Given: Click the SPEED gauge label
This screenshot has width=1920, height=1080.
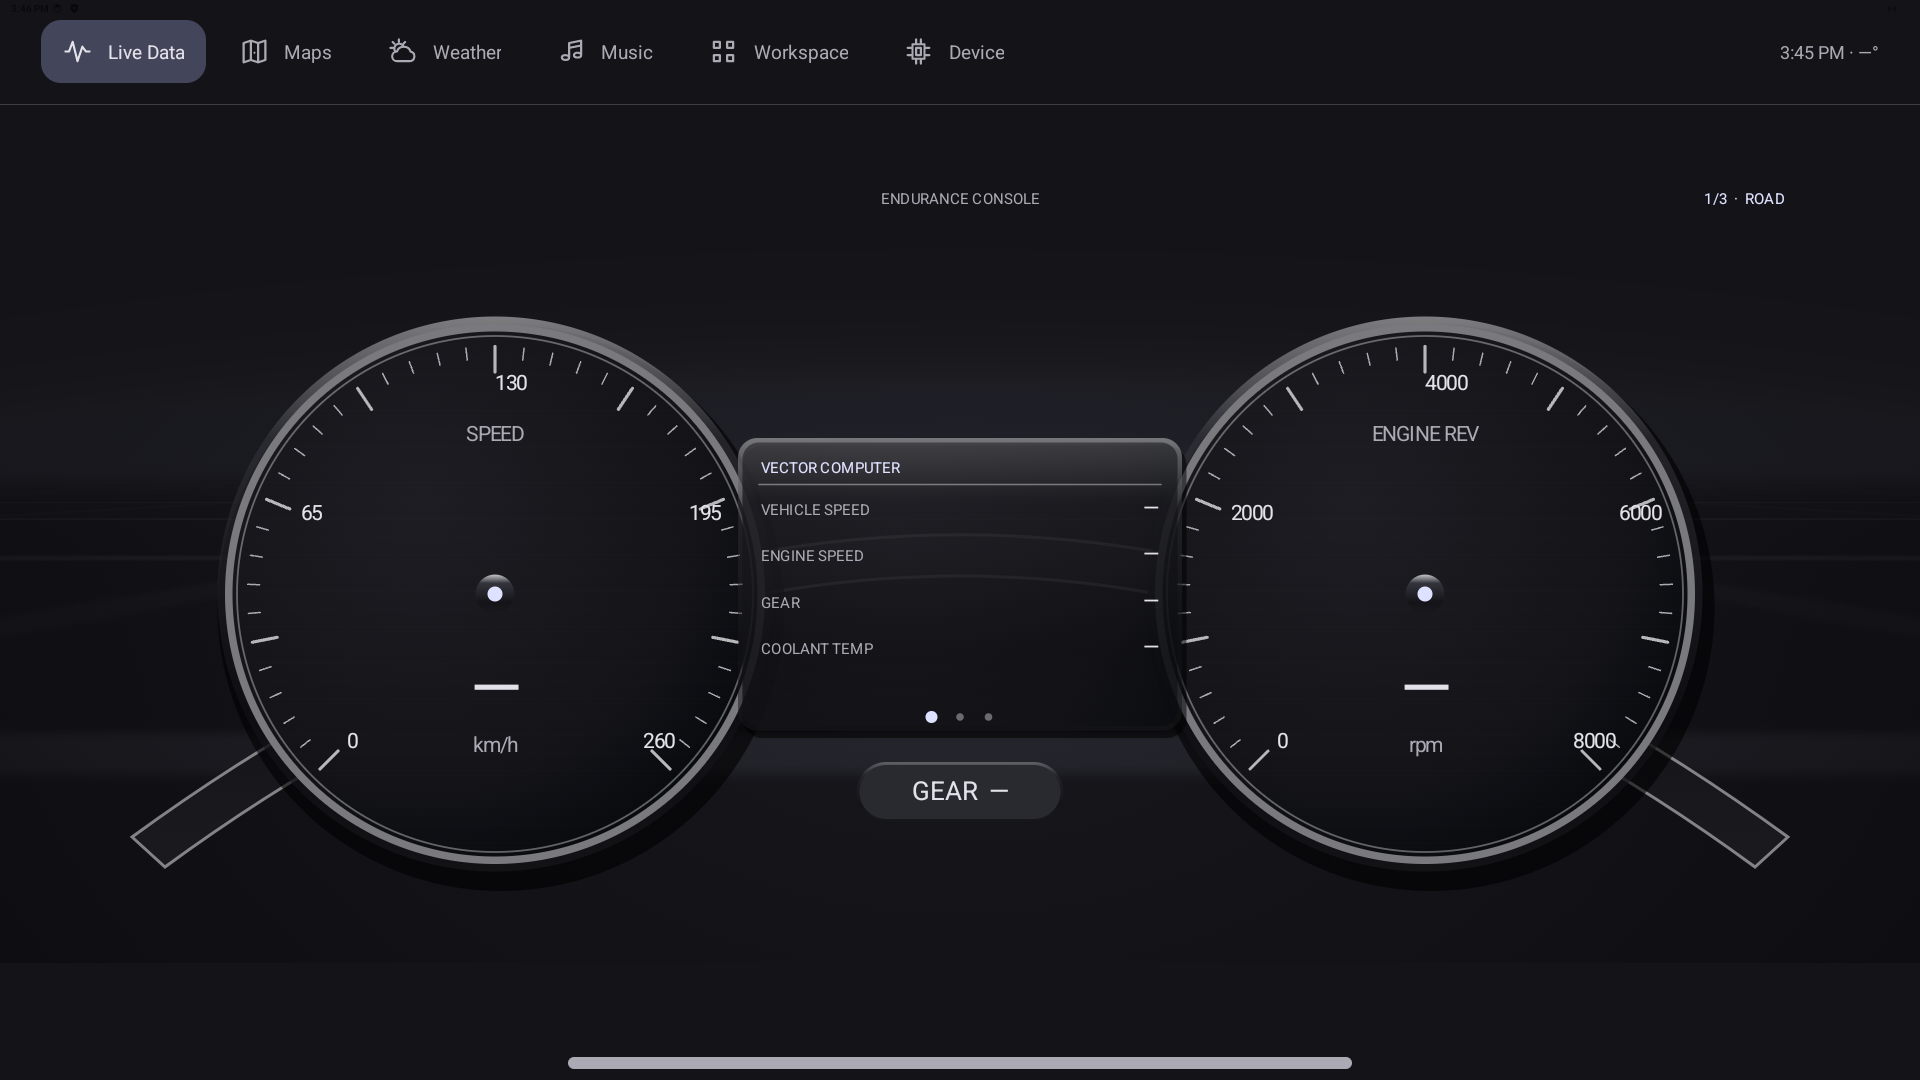Looking at the screenshot, I should (x=495, y=434).
